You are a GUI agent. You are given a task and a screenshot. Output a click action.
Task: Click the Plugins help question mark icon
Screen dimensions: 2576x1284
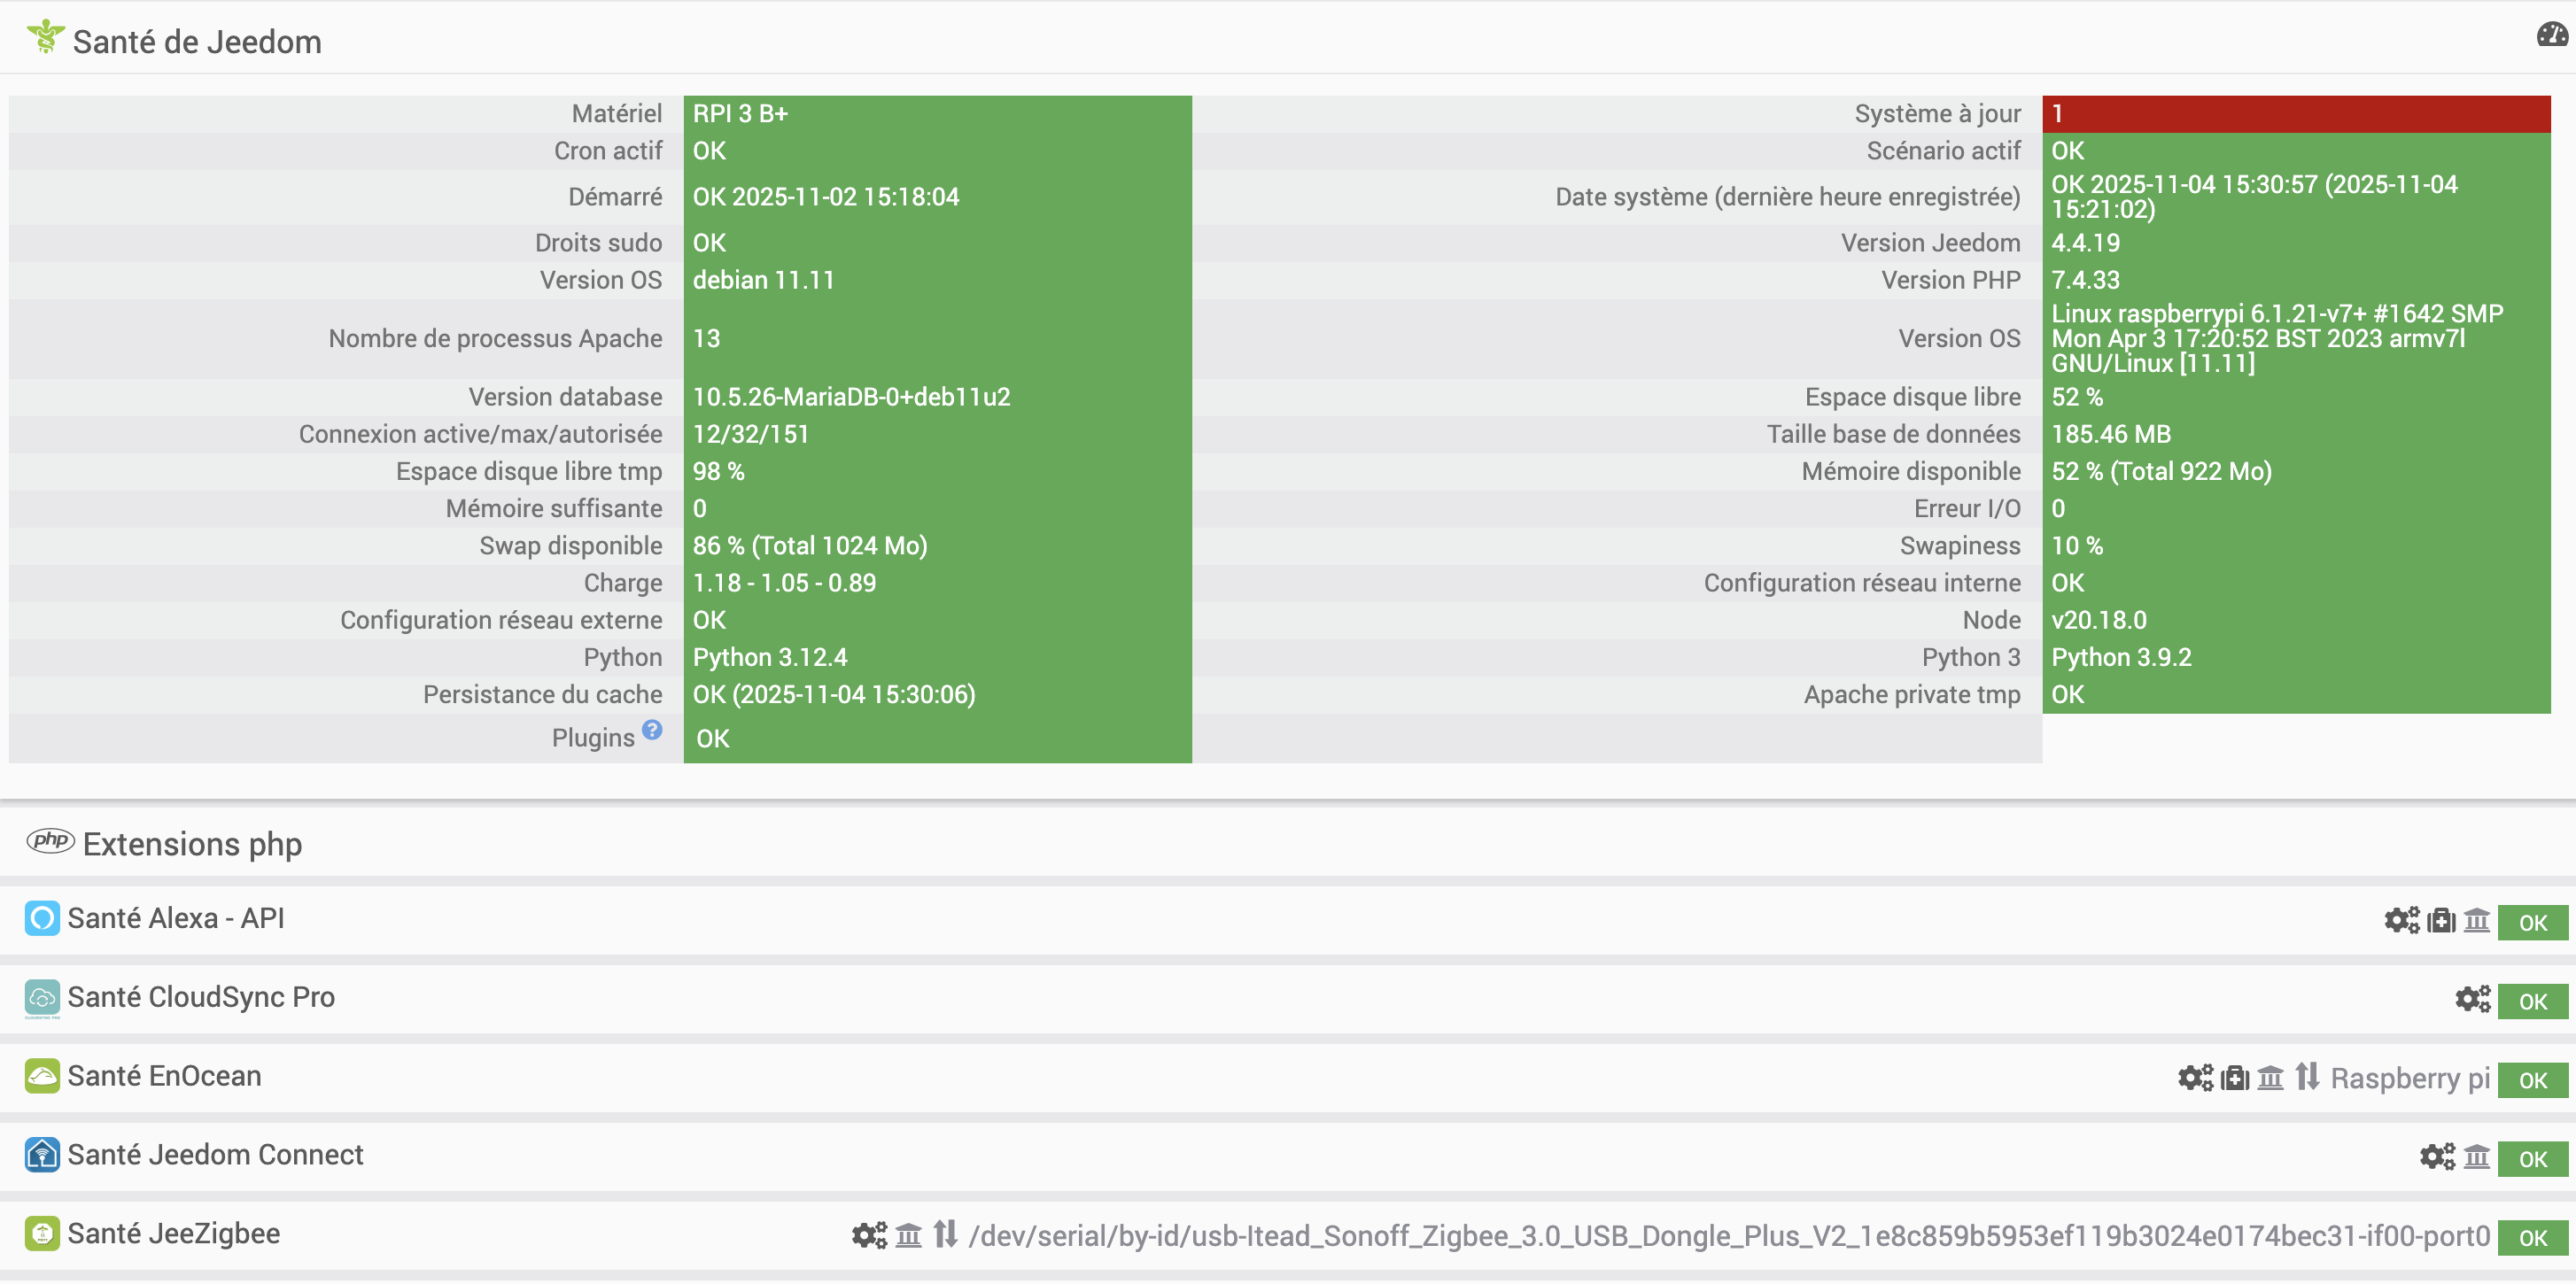[x=652, y=731]
